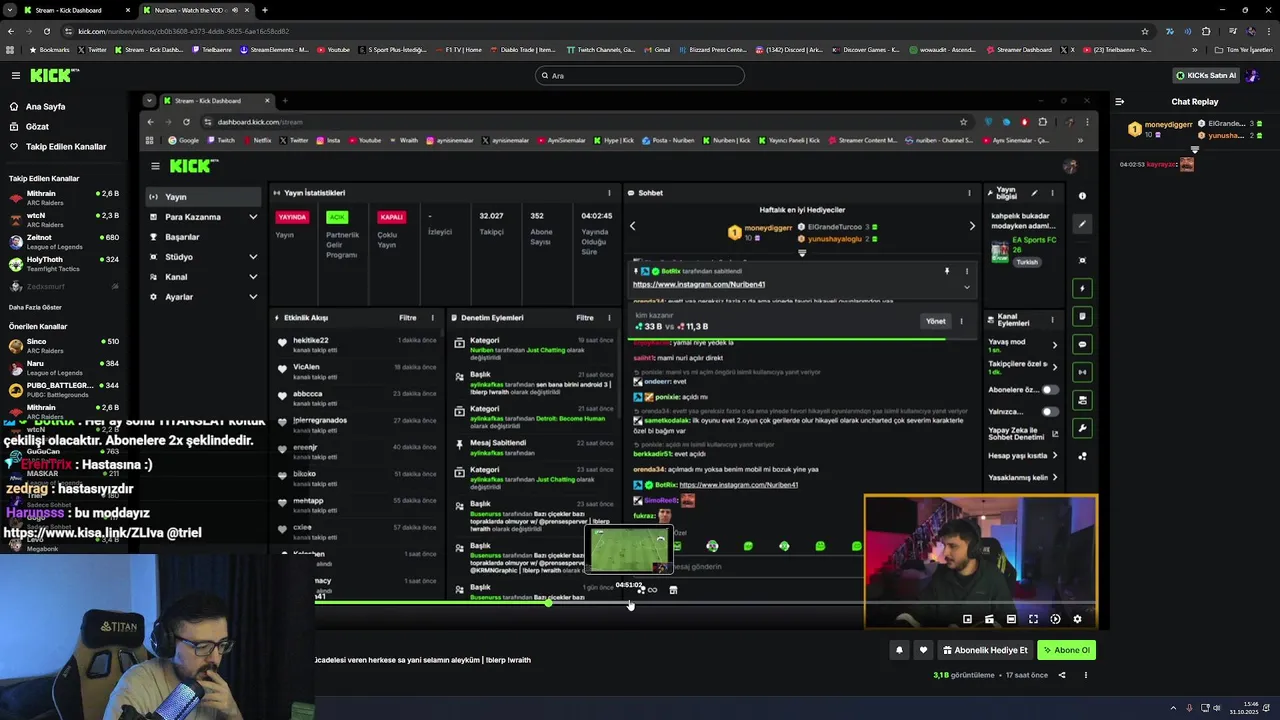
Task: Open PUBG_BATTLEGR... recommended channel
Action: point(63,389)
